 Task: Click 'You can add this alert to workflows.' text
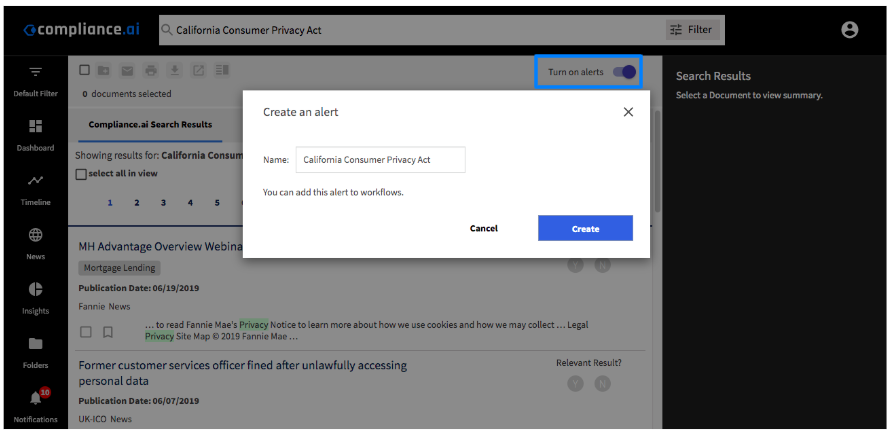(333, 193)
